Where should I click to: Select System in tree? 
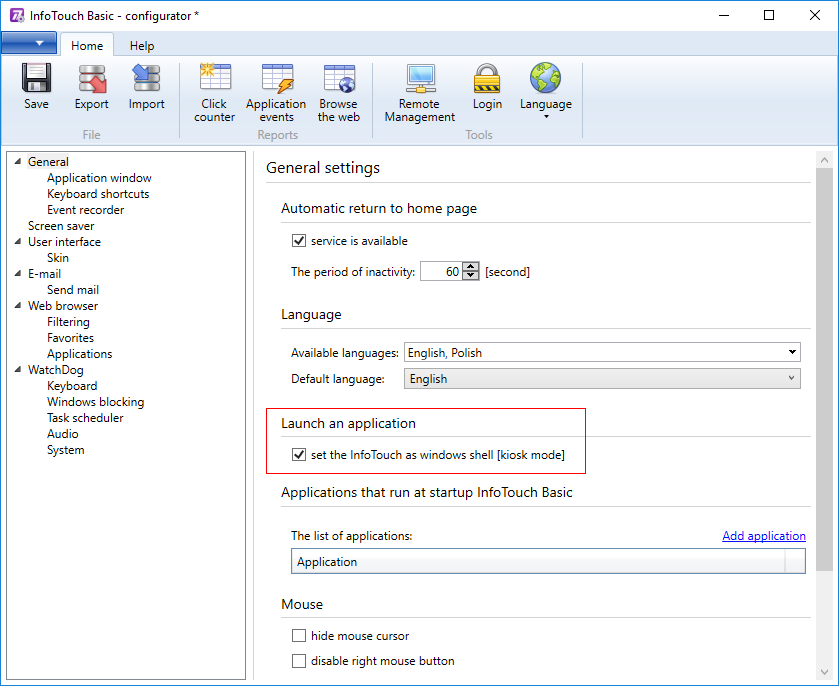(x=65, y=450)
